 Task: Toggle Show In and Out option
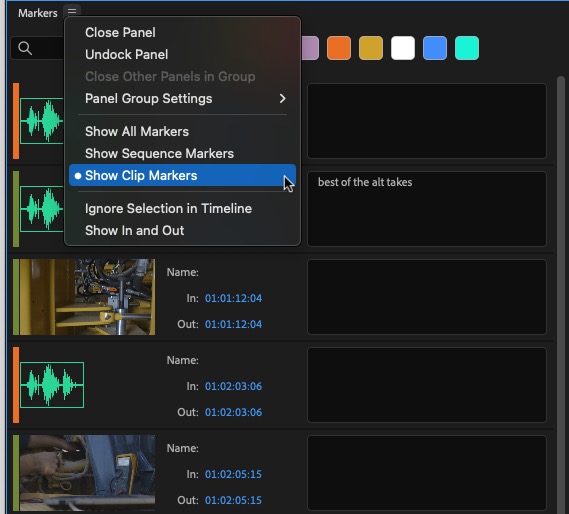pos(135,231)
